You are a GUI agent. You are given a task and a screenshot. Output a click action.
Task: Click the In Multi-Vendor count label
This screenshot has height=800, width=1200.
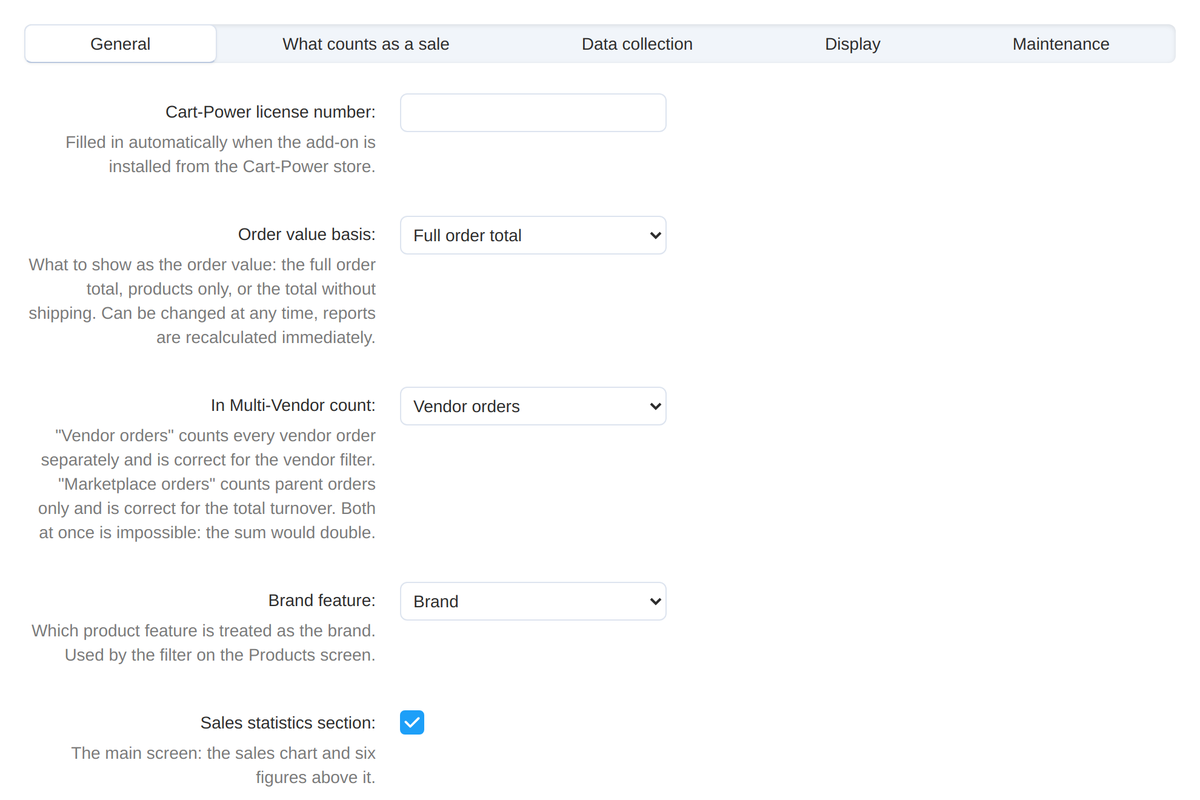point(293,405)
